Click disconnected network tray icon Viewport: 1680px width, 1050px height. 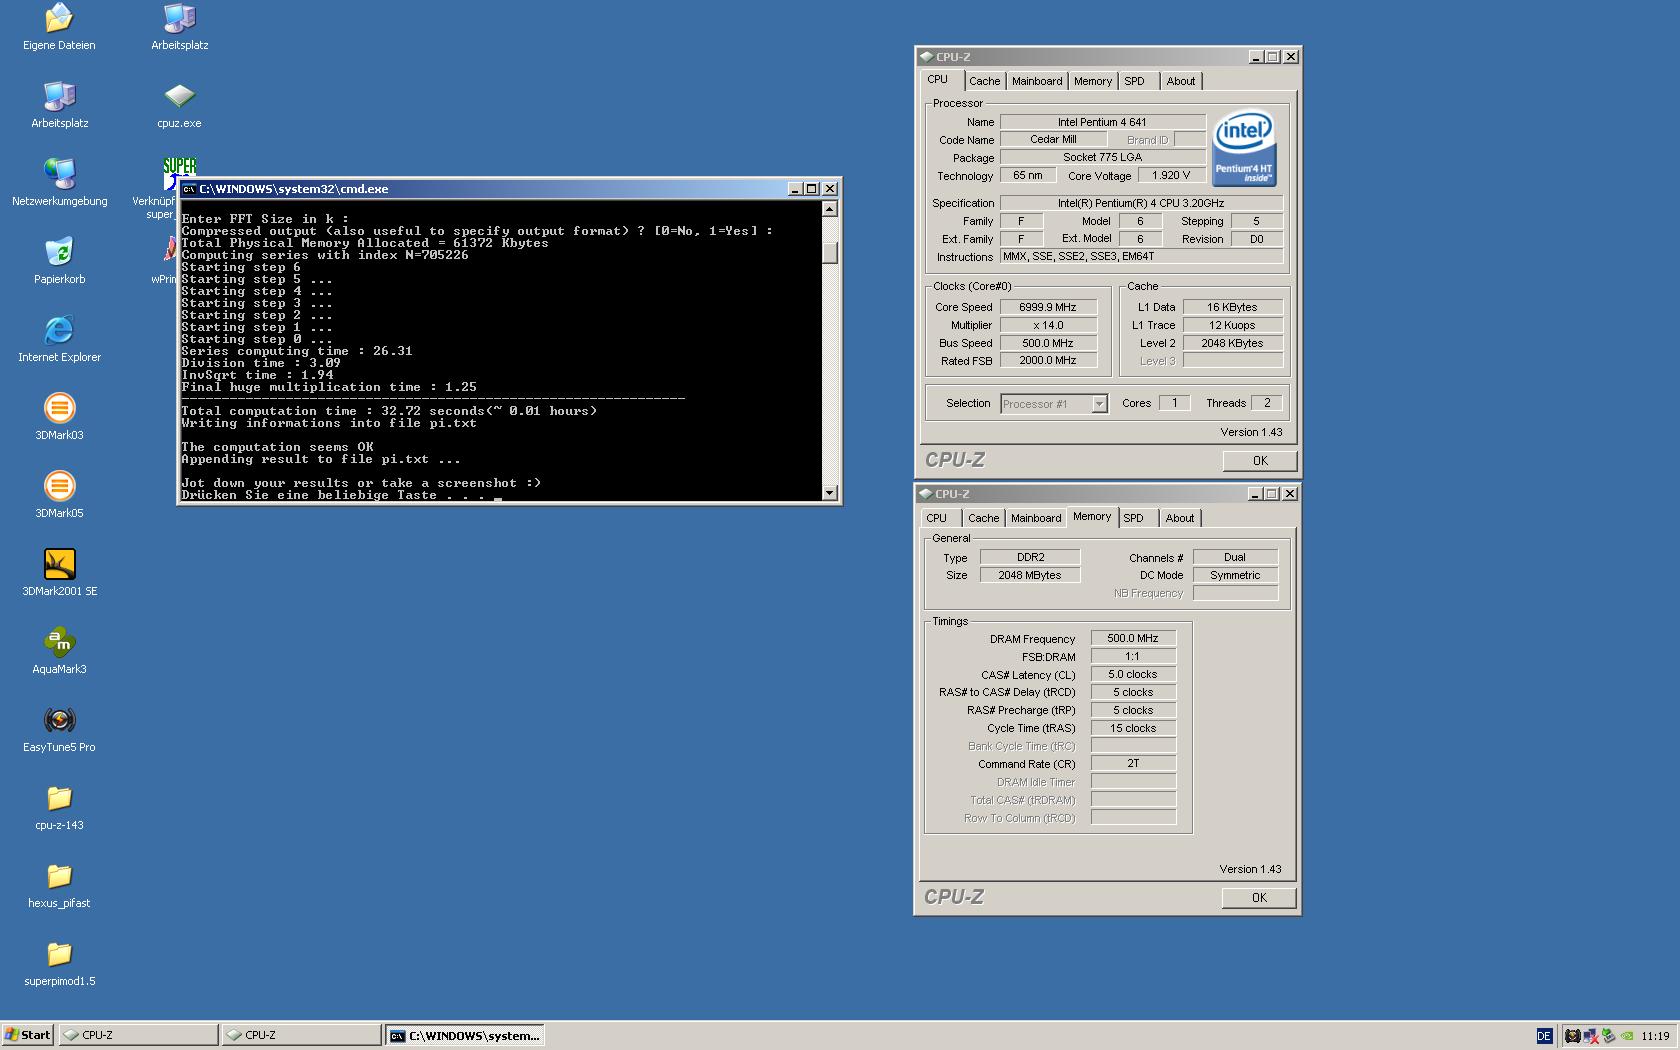click(x=1590, y=1036)
